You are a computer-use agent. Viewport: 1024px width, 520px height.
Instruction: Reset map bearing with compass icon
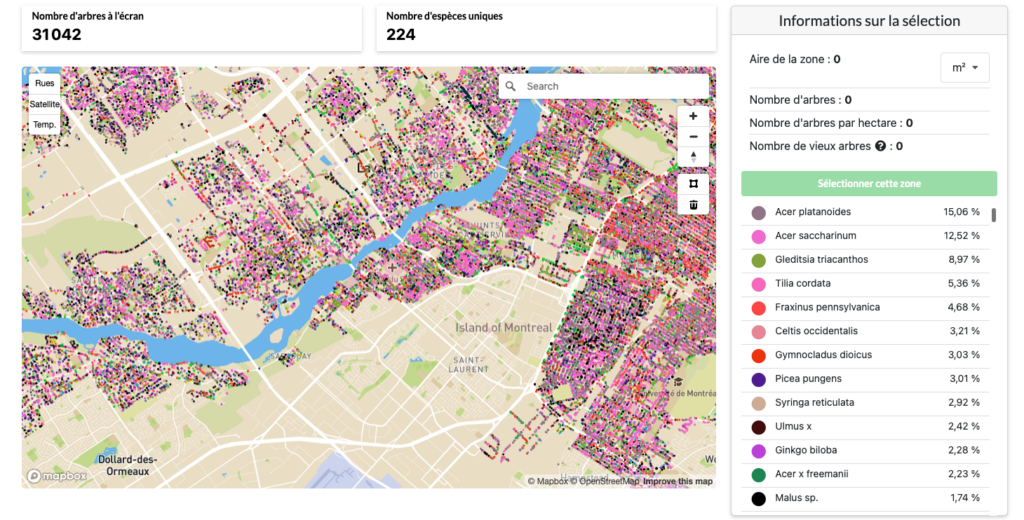[x=693, y=158]
